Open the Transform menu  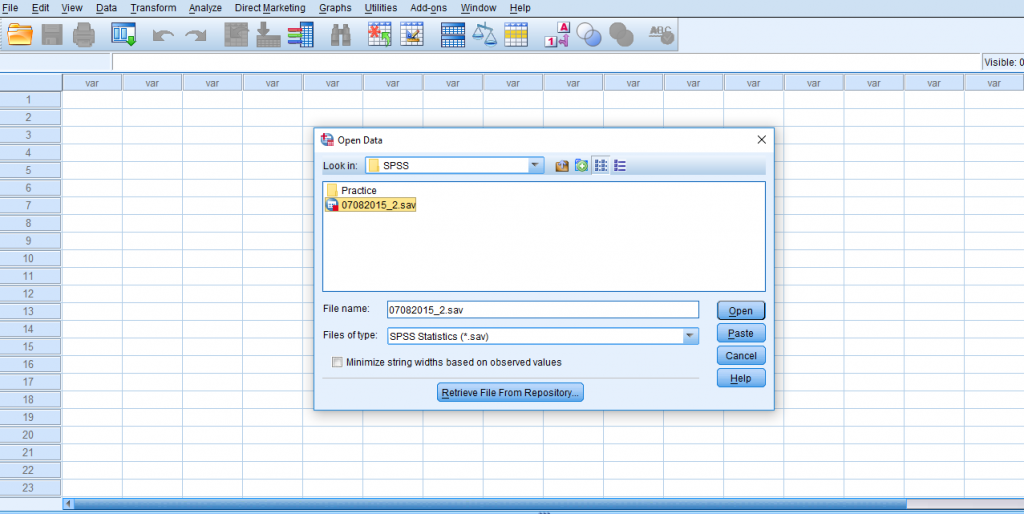click(x=153, y=8)
